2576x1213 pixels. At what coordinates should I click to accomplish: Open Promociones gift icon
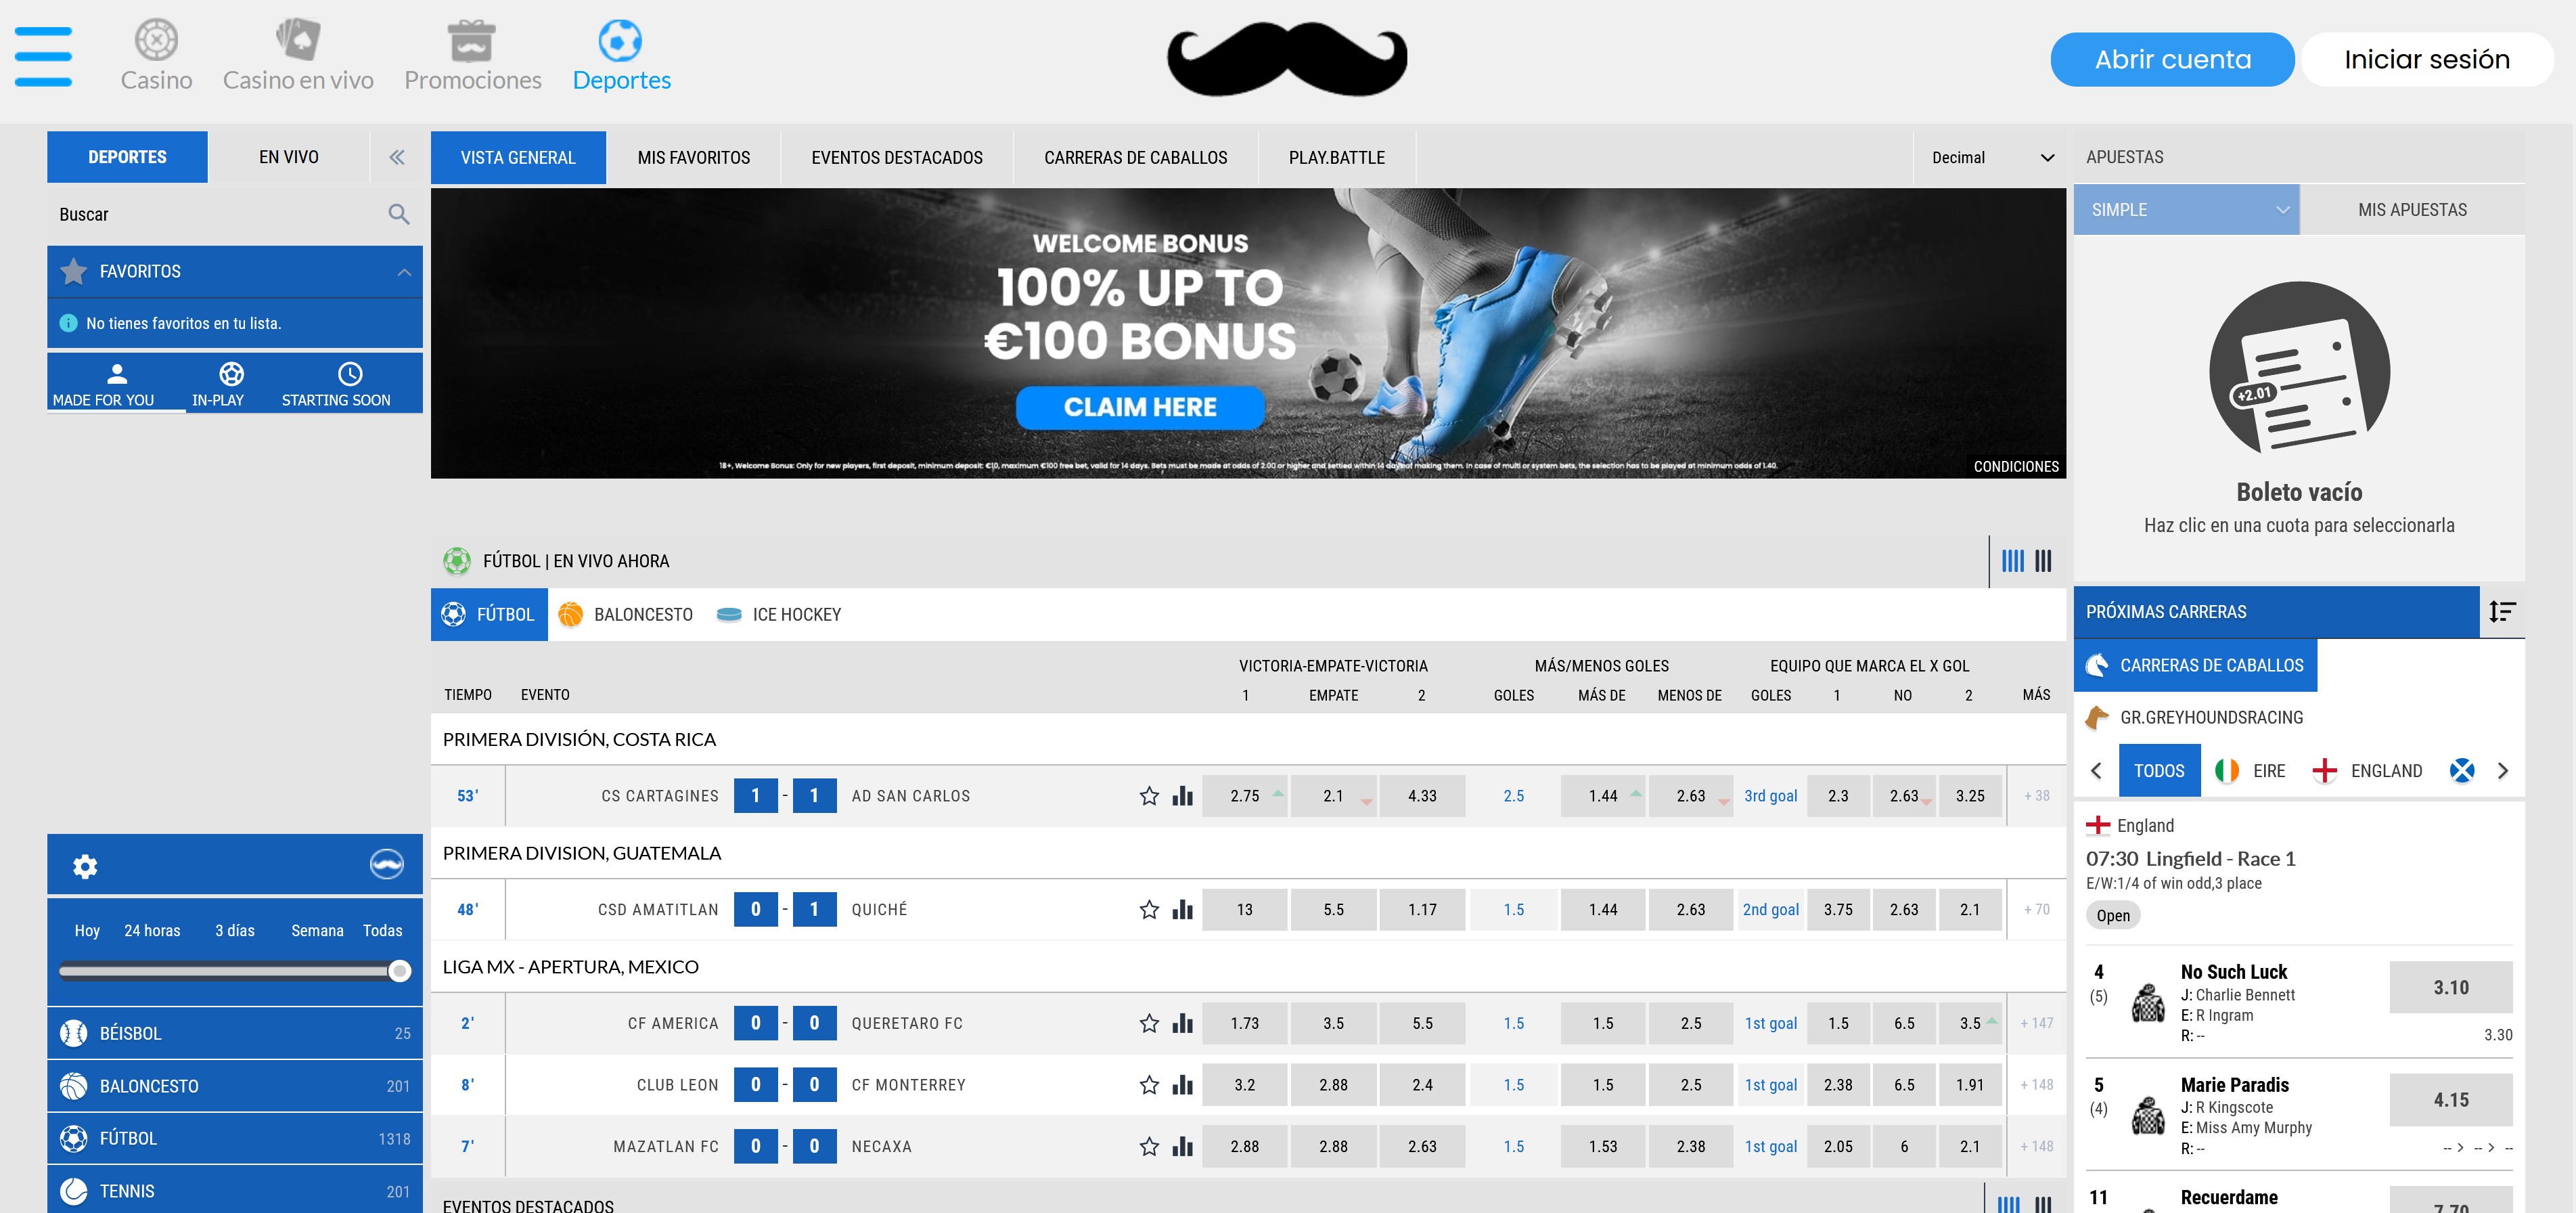click(471, 41)
